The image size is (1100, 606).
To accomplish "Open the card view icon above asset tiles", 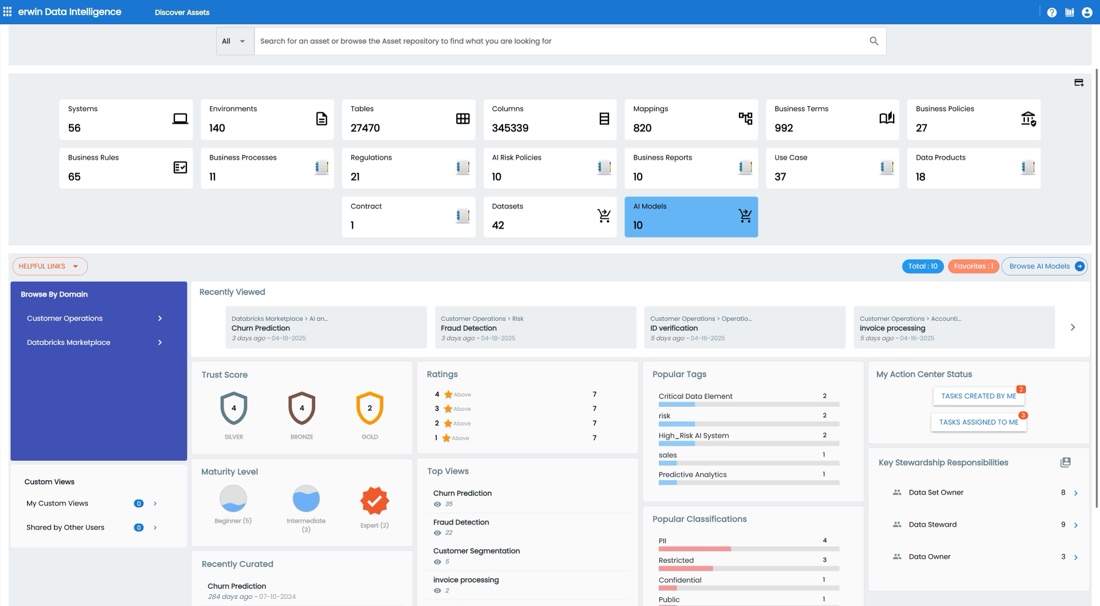I will point(1078,83).
